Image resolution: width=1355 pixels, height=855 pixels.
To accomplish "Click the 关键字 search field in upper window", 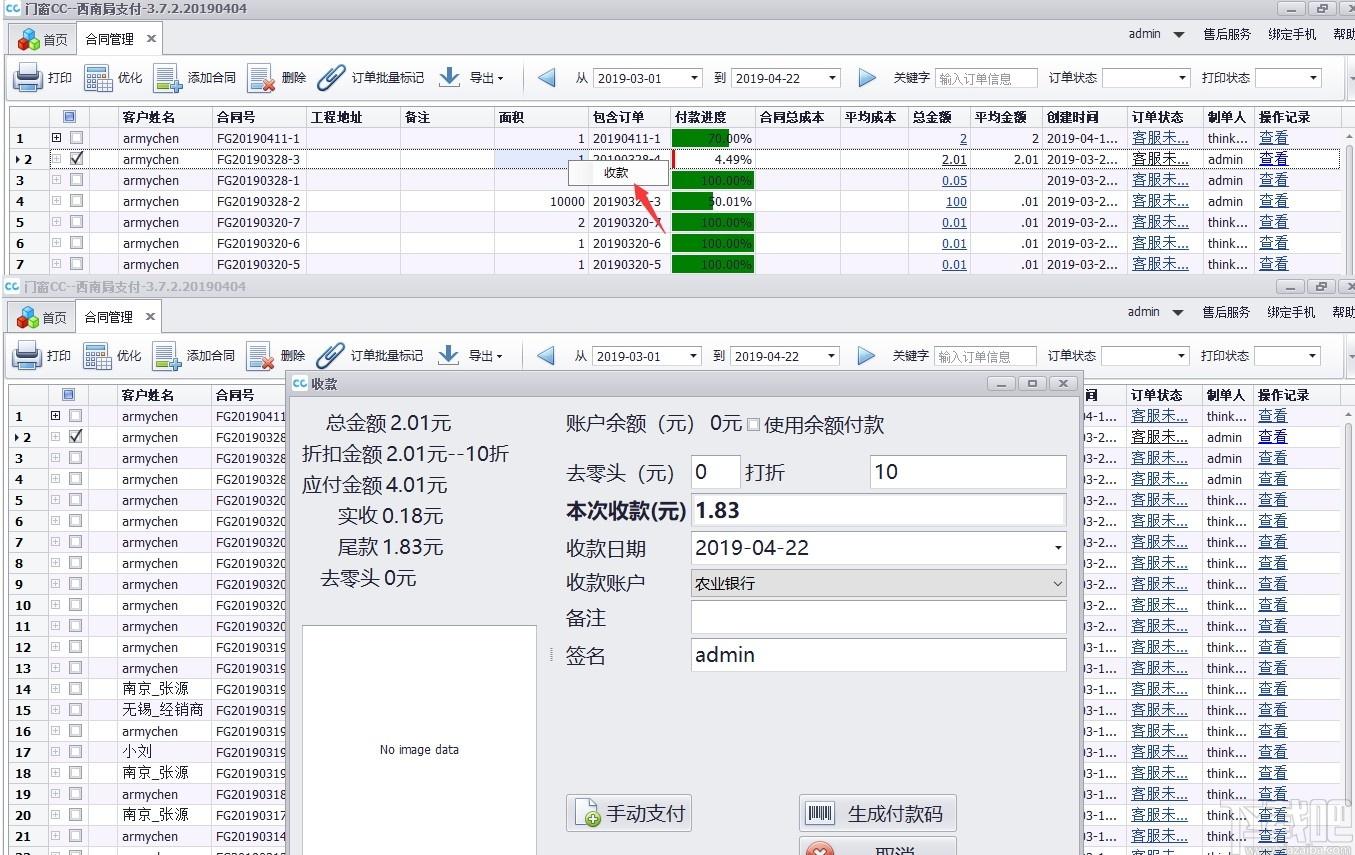I will (986, 78).
